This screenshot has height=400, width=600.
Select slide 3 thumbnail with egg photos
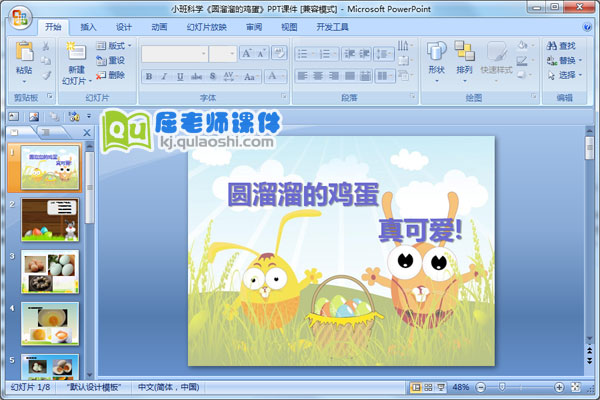[50, 272]
